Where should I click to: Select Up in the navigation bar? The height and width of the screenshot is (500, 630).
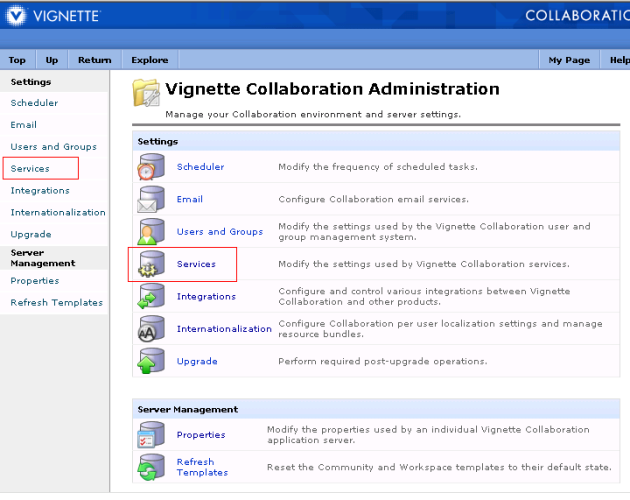[x=51, y=60]
